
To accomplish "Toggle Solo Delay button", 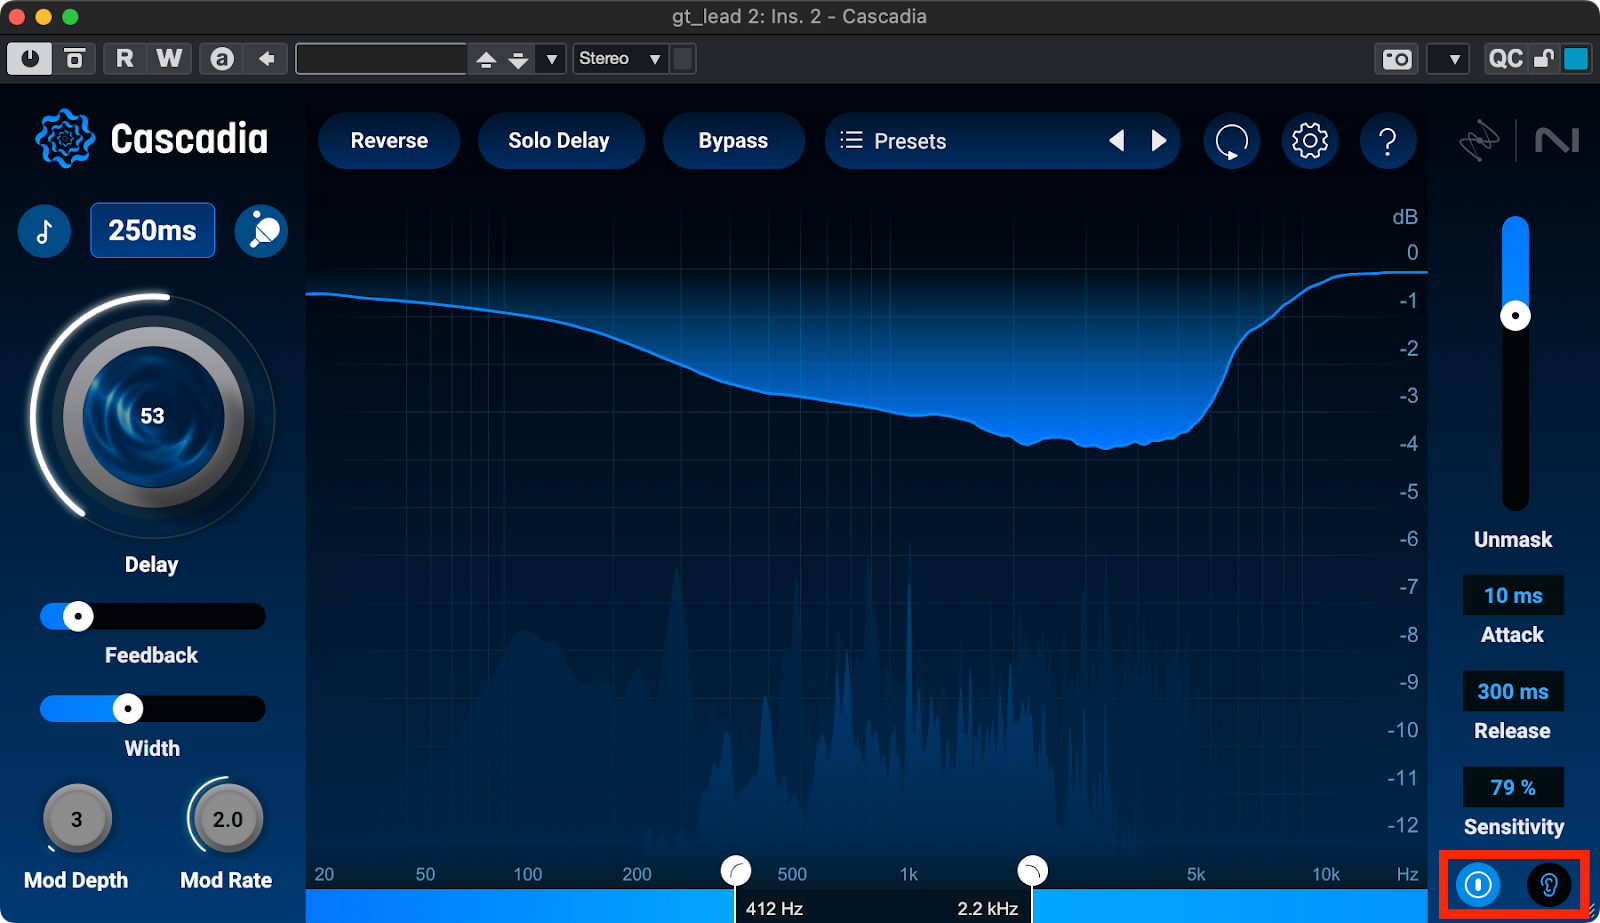I will [559, 141].
